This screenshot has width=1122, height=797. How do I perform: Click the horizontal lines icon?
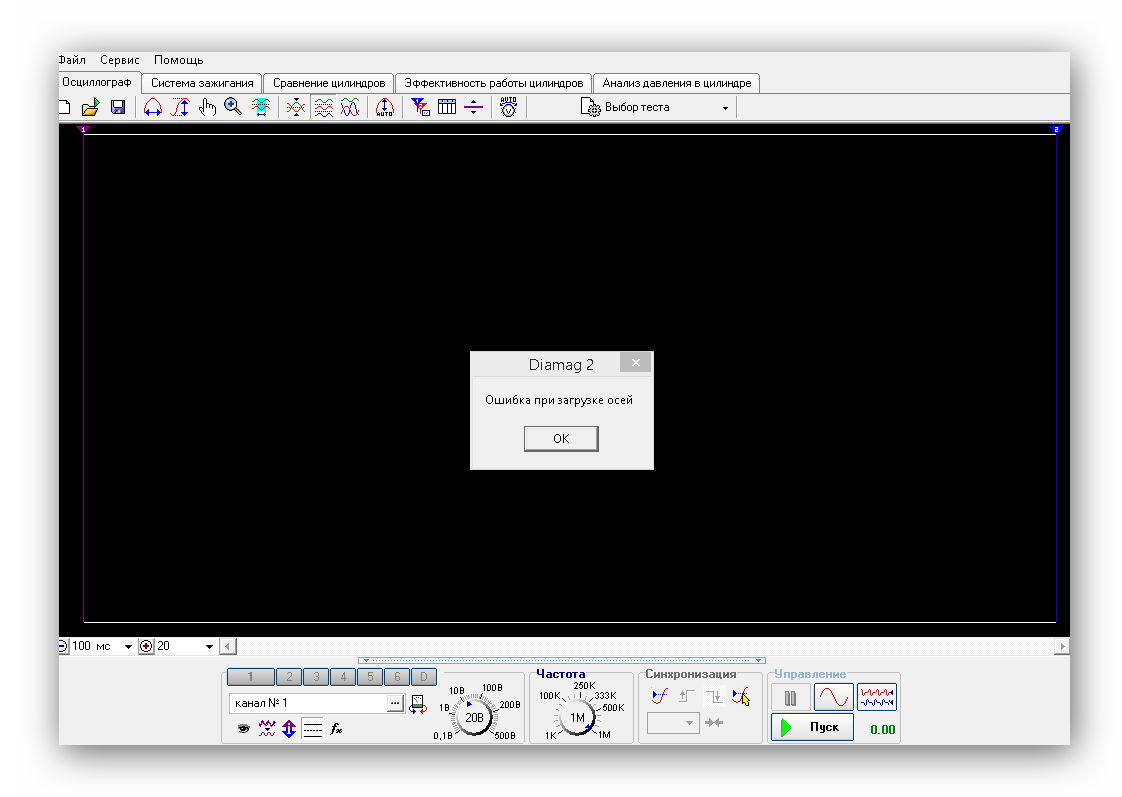[x=312, y=729]
